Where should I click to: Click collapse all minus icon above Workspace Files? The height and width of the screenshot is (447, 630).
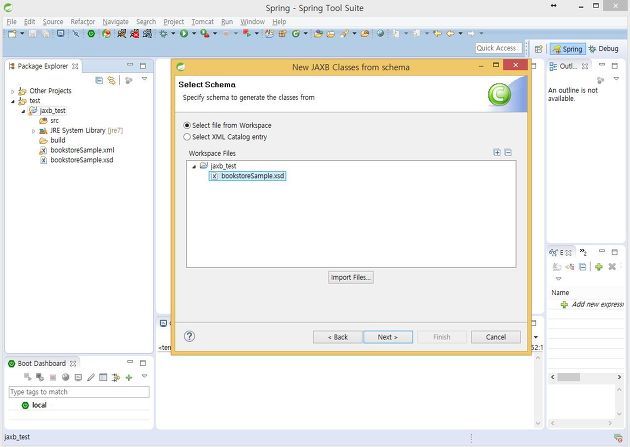[x=508, y=152]
